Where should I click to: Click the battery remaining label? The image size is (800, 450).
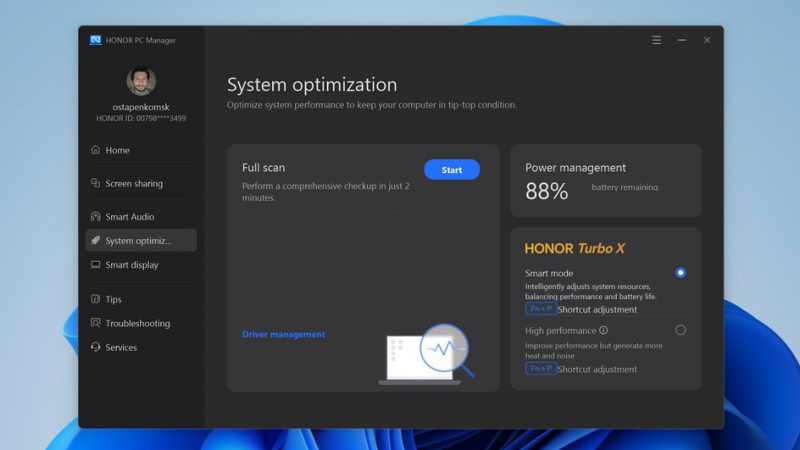tap(624, 187)
